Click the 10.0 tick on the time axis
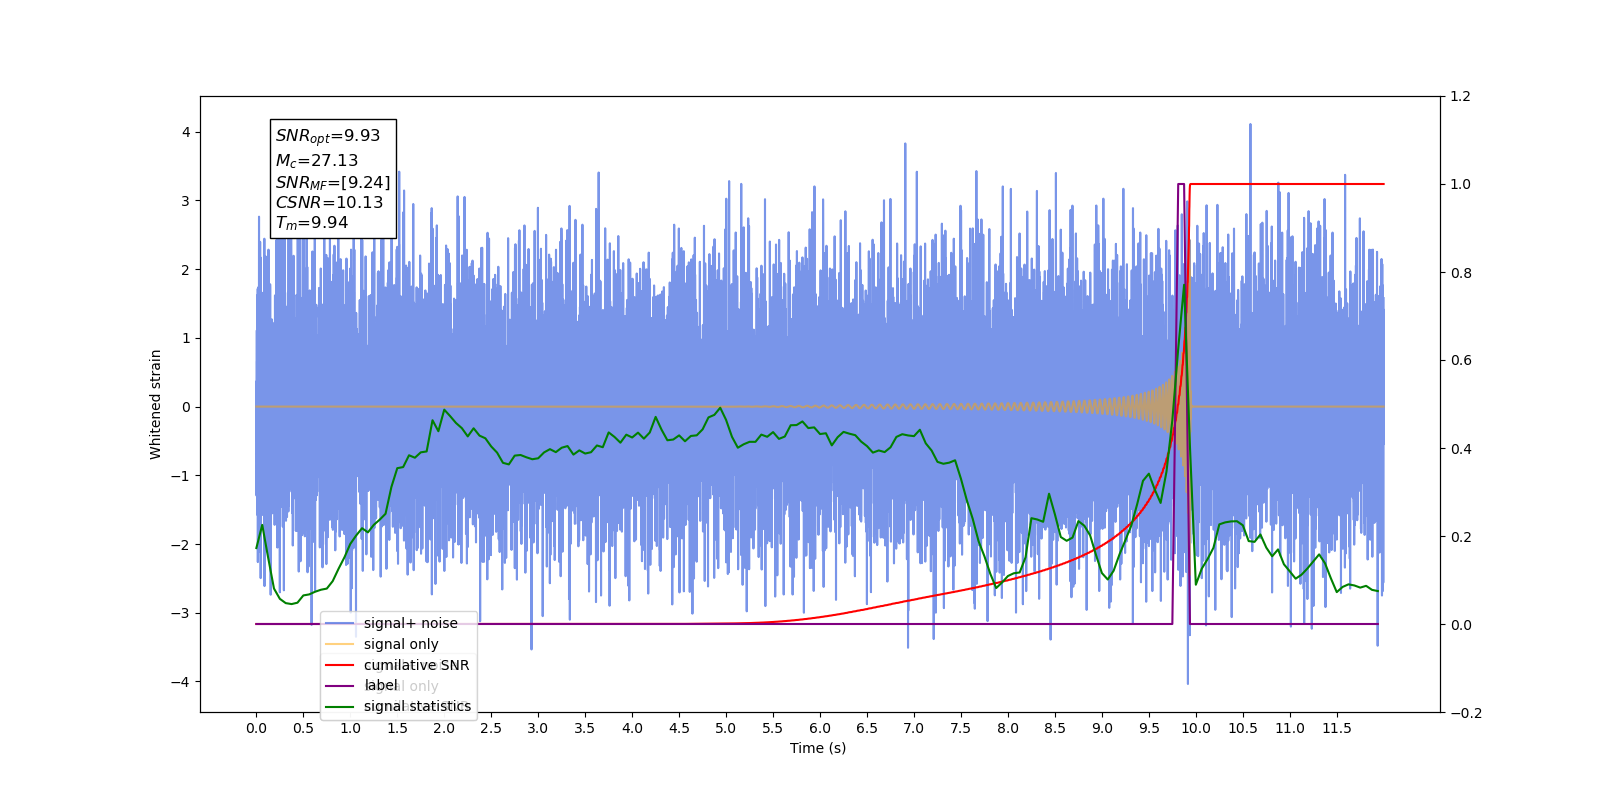1600x800 pixels. click(1196, 728)
